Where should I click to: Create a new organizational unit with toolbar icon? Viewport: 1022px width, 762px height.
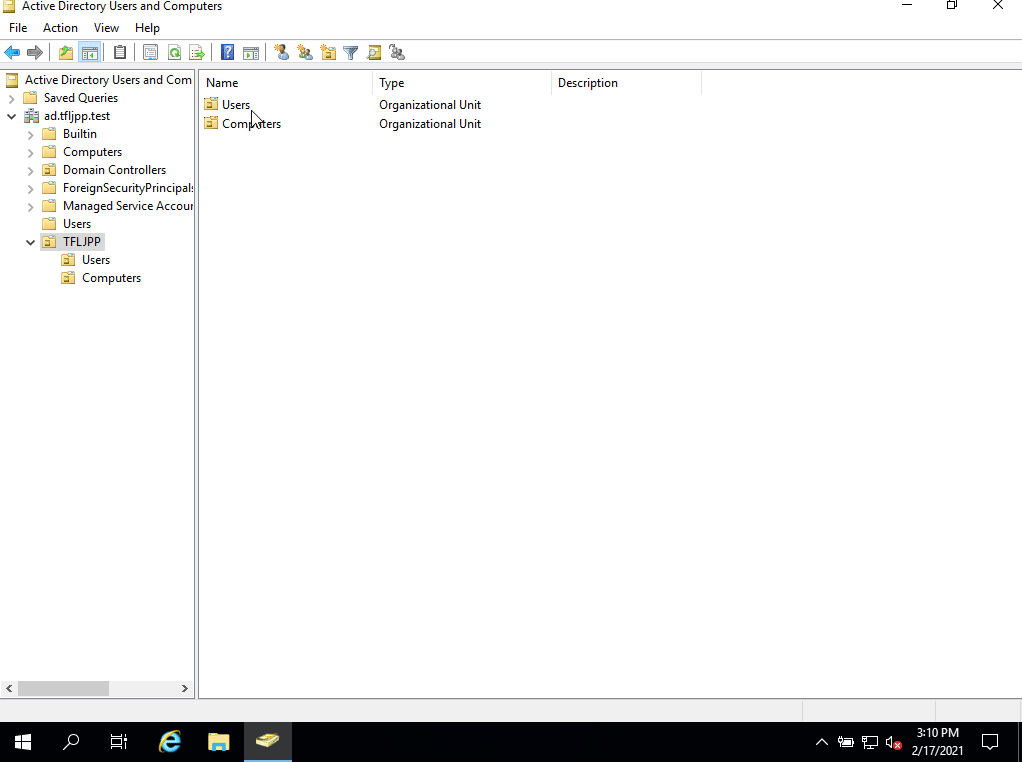pos(328,53)
